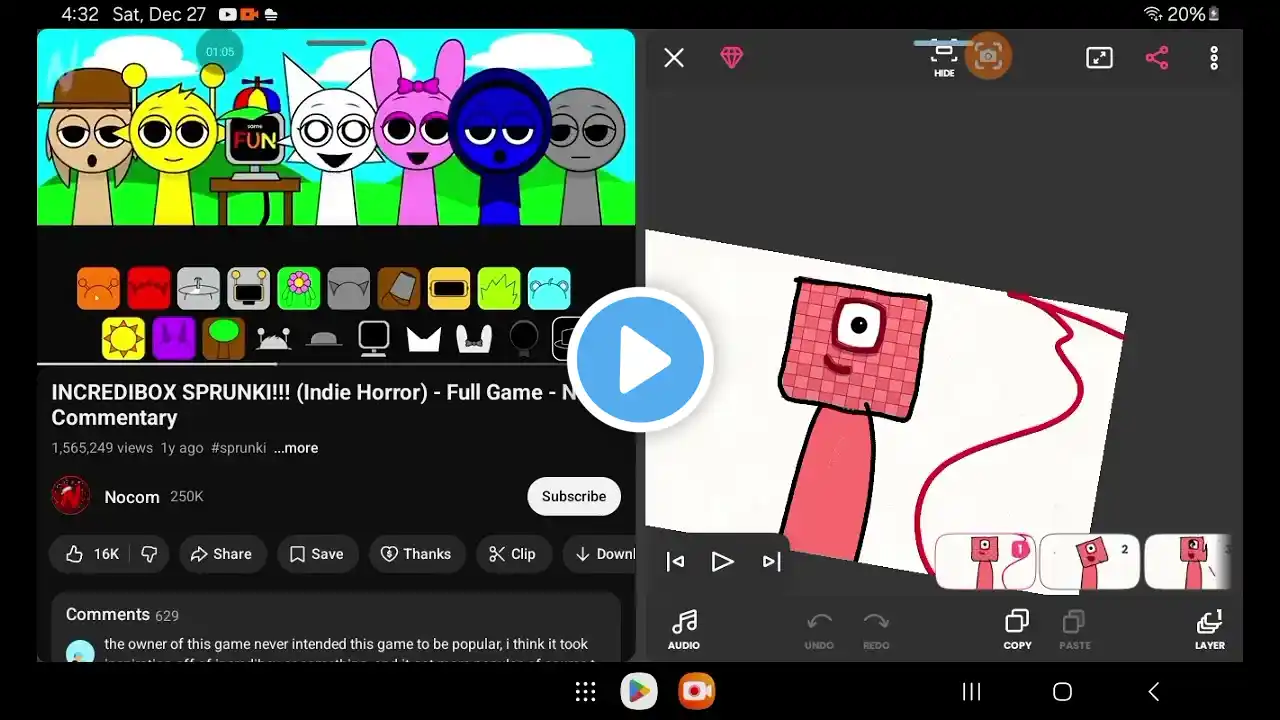This screenshot has width=1280, height=720.
Task: Subscribe to the Nocom channel
Action: pos(574,496)
